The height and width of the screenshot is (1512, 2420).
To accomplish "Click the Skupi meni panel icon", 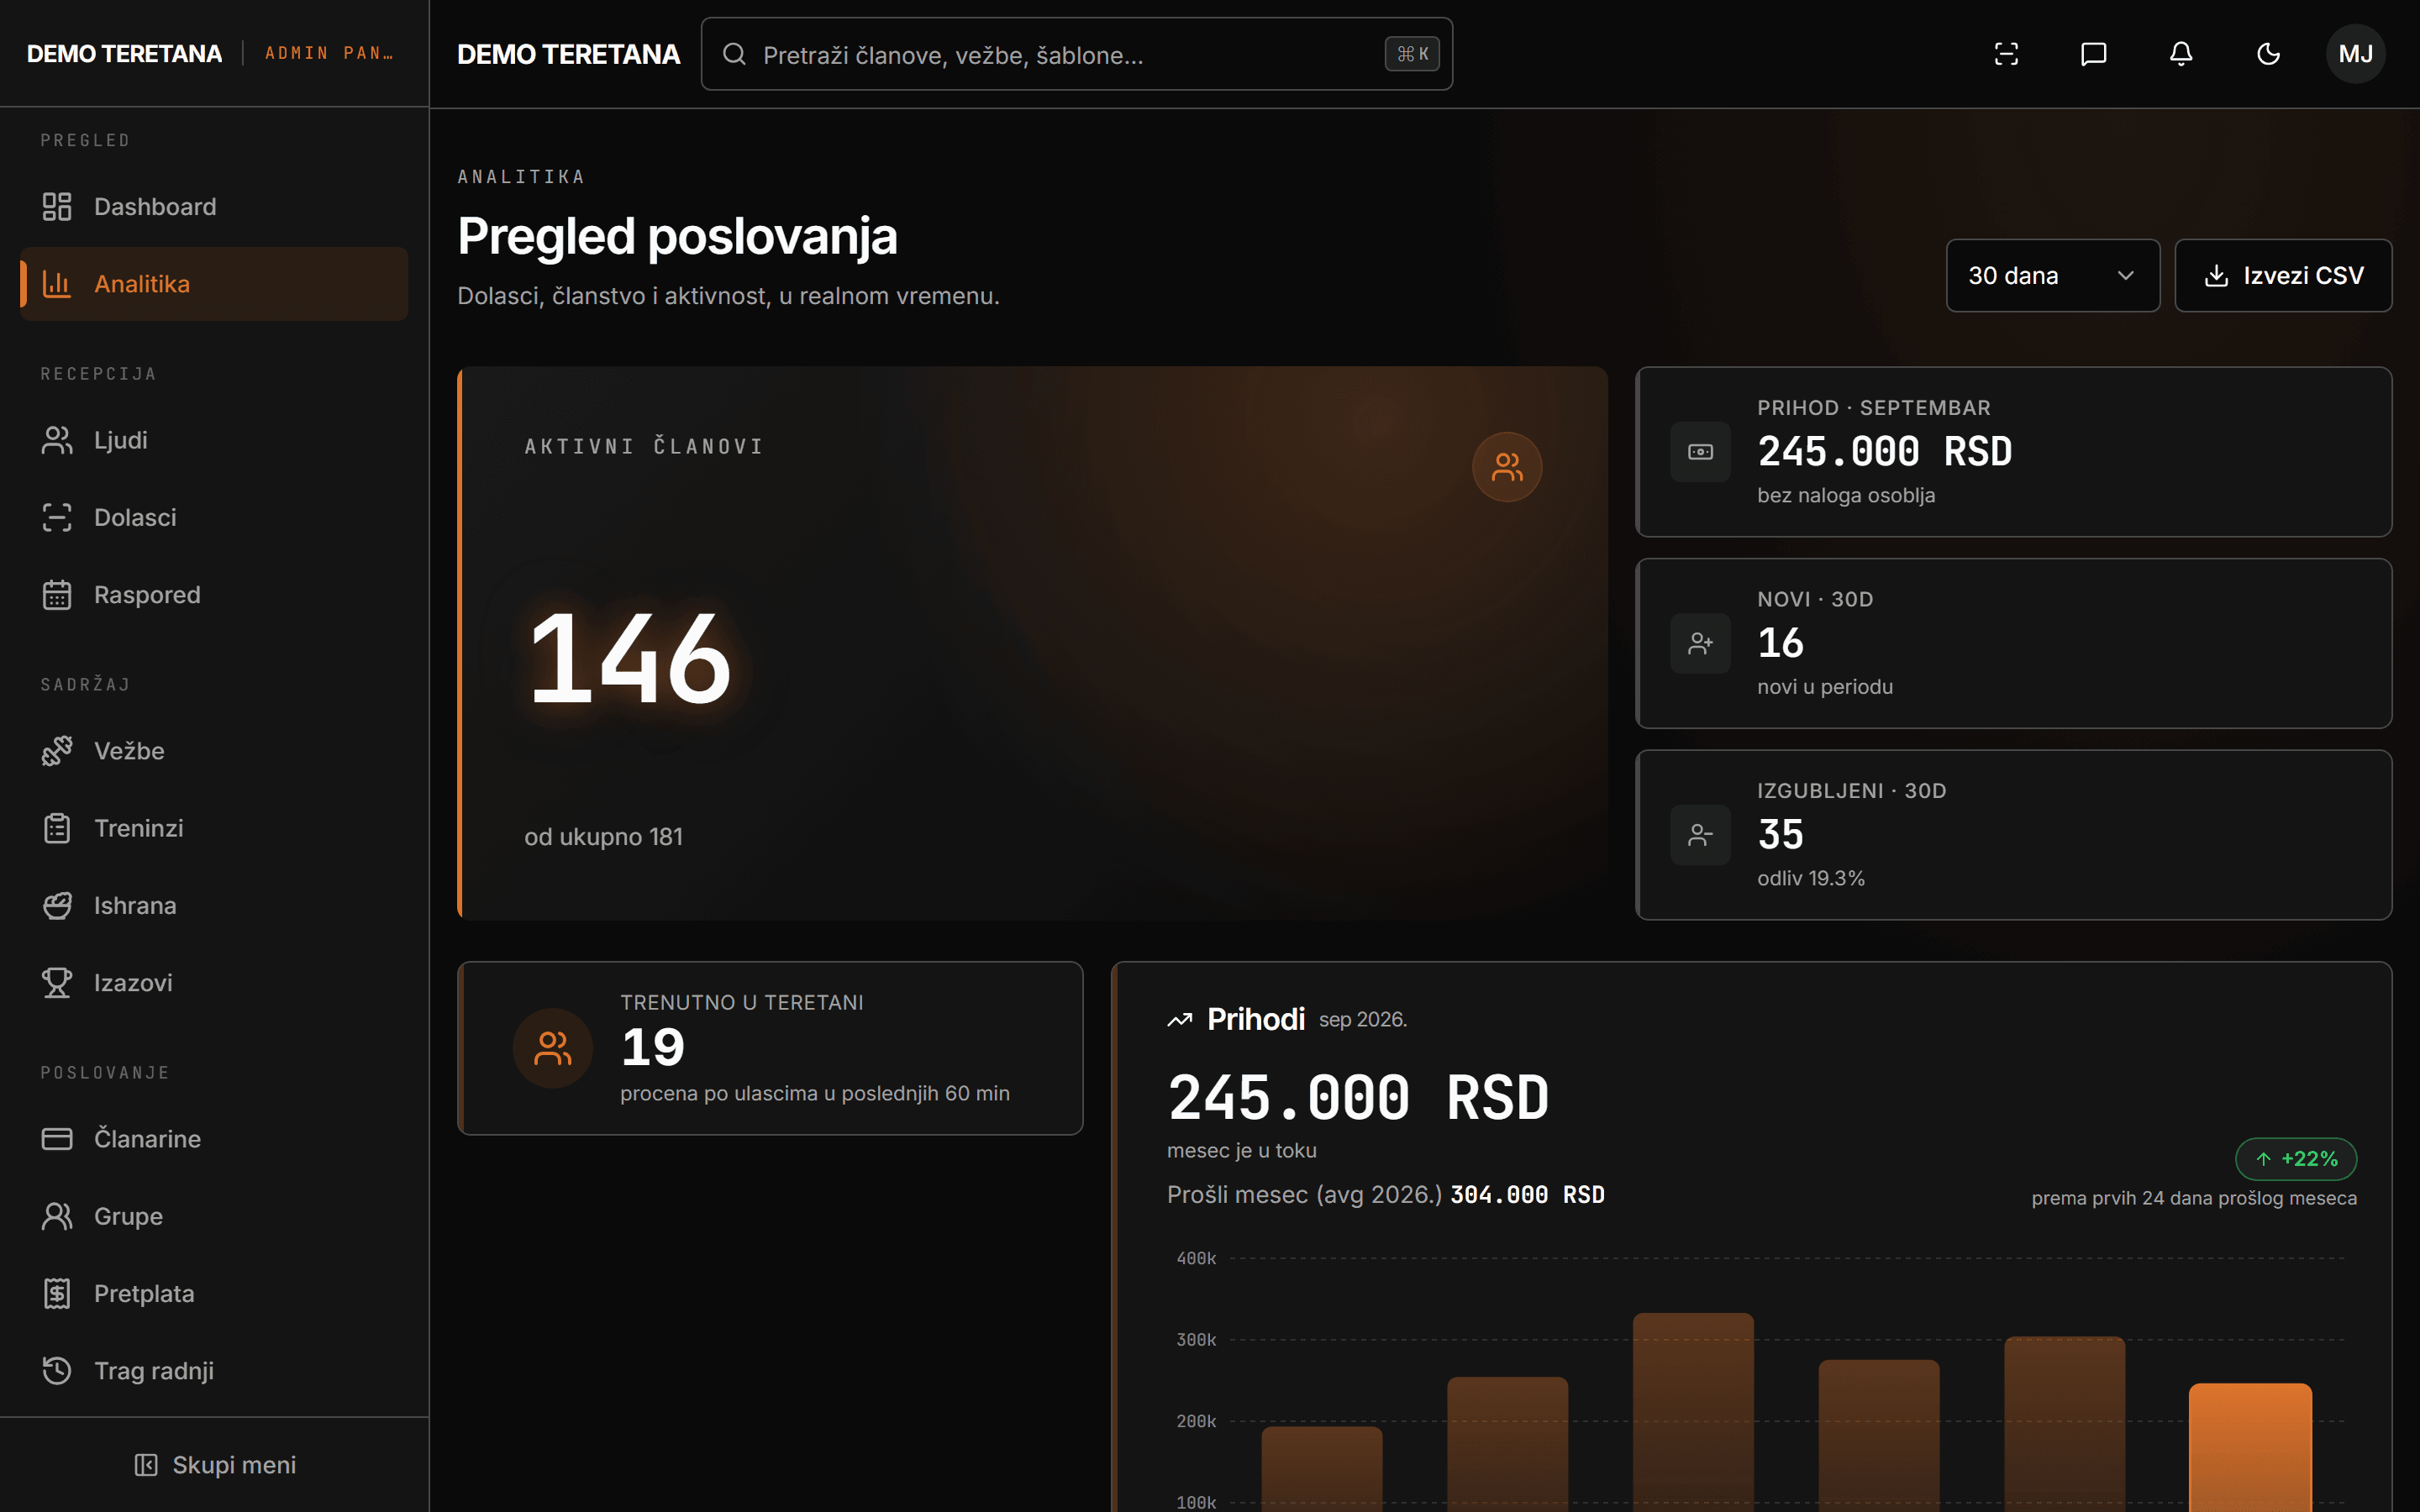I will click(x=146, y=1465).
